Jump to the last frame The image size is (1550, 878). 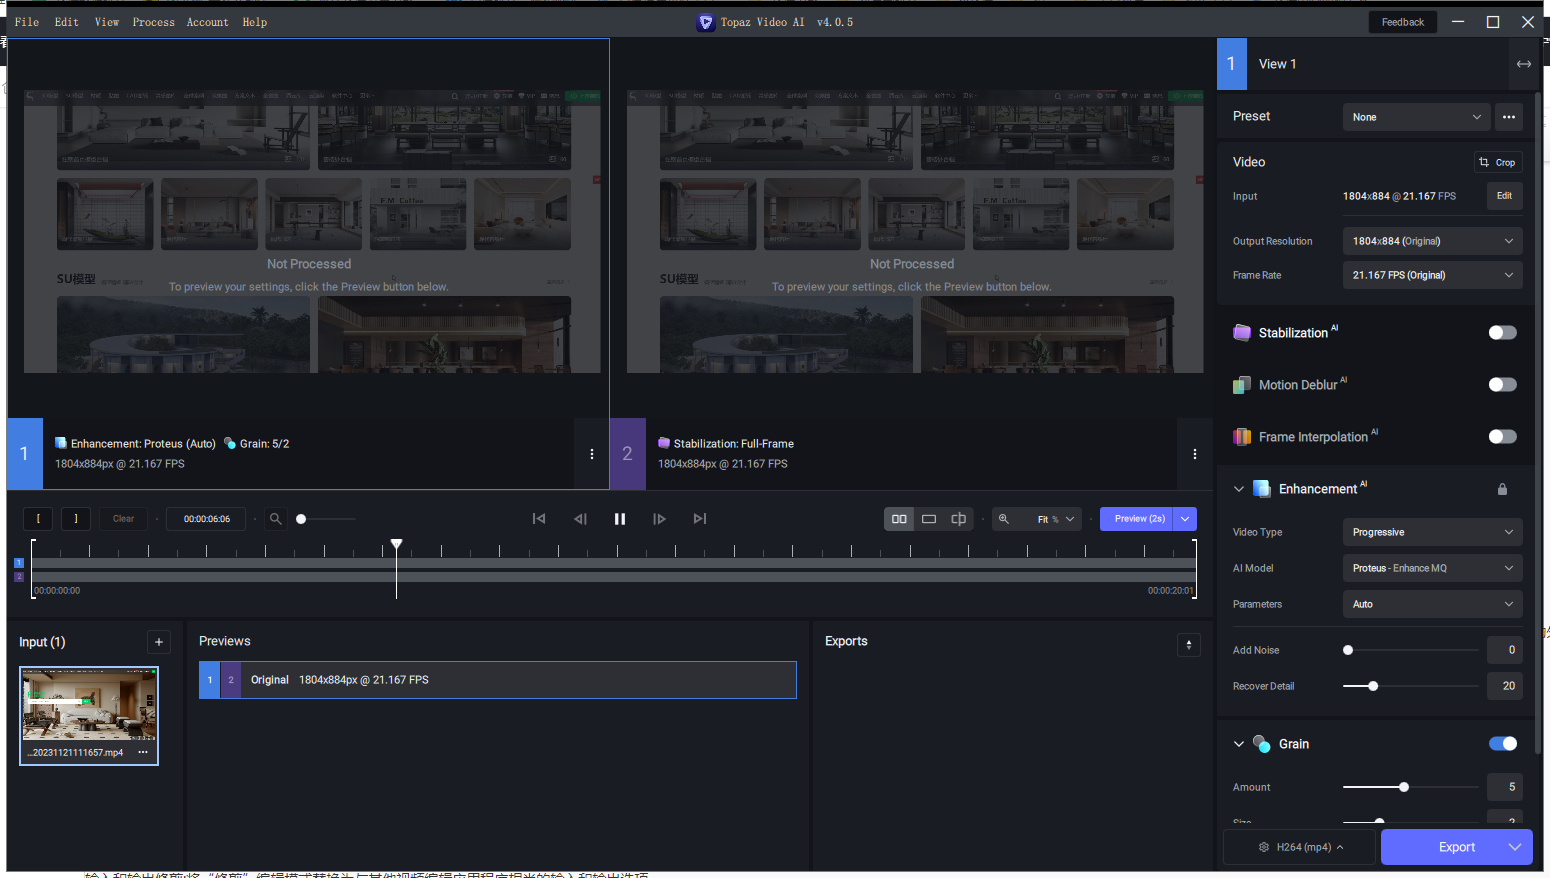(700, 518)
